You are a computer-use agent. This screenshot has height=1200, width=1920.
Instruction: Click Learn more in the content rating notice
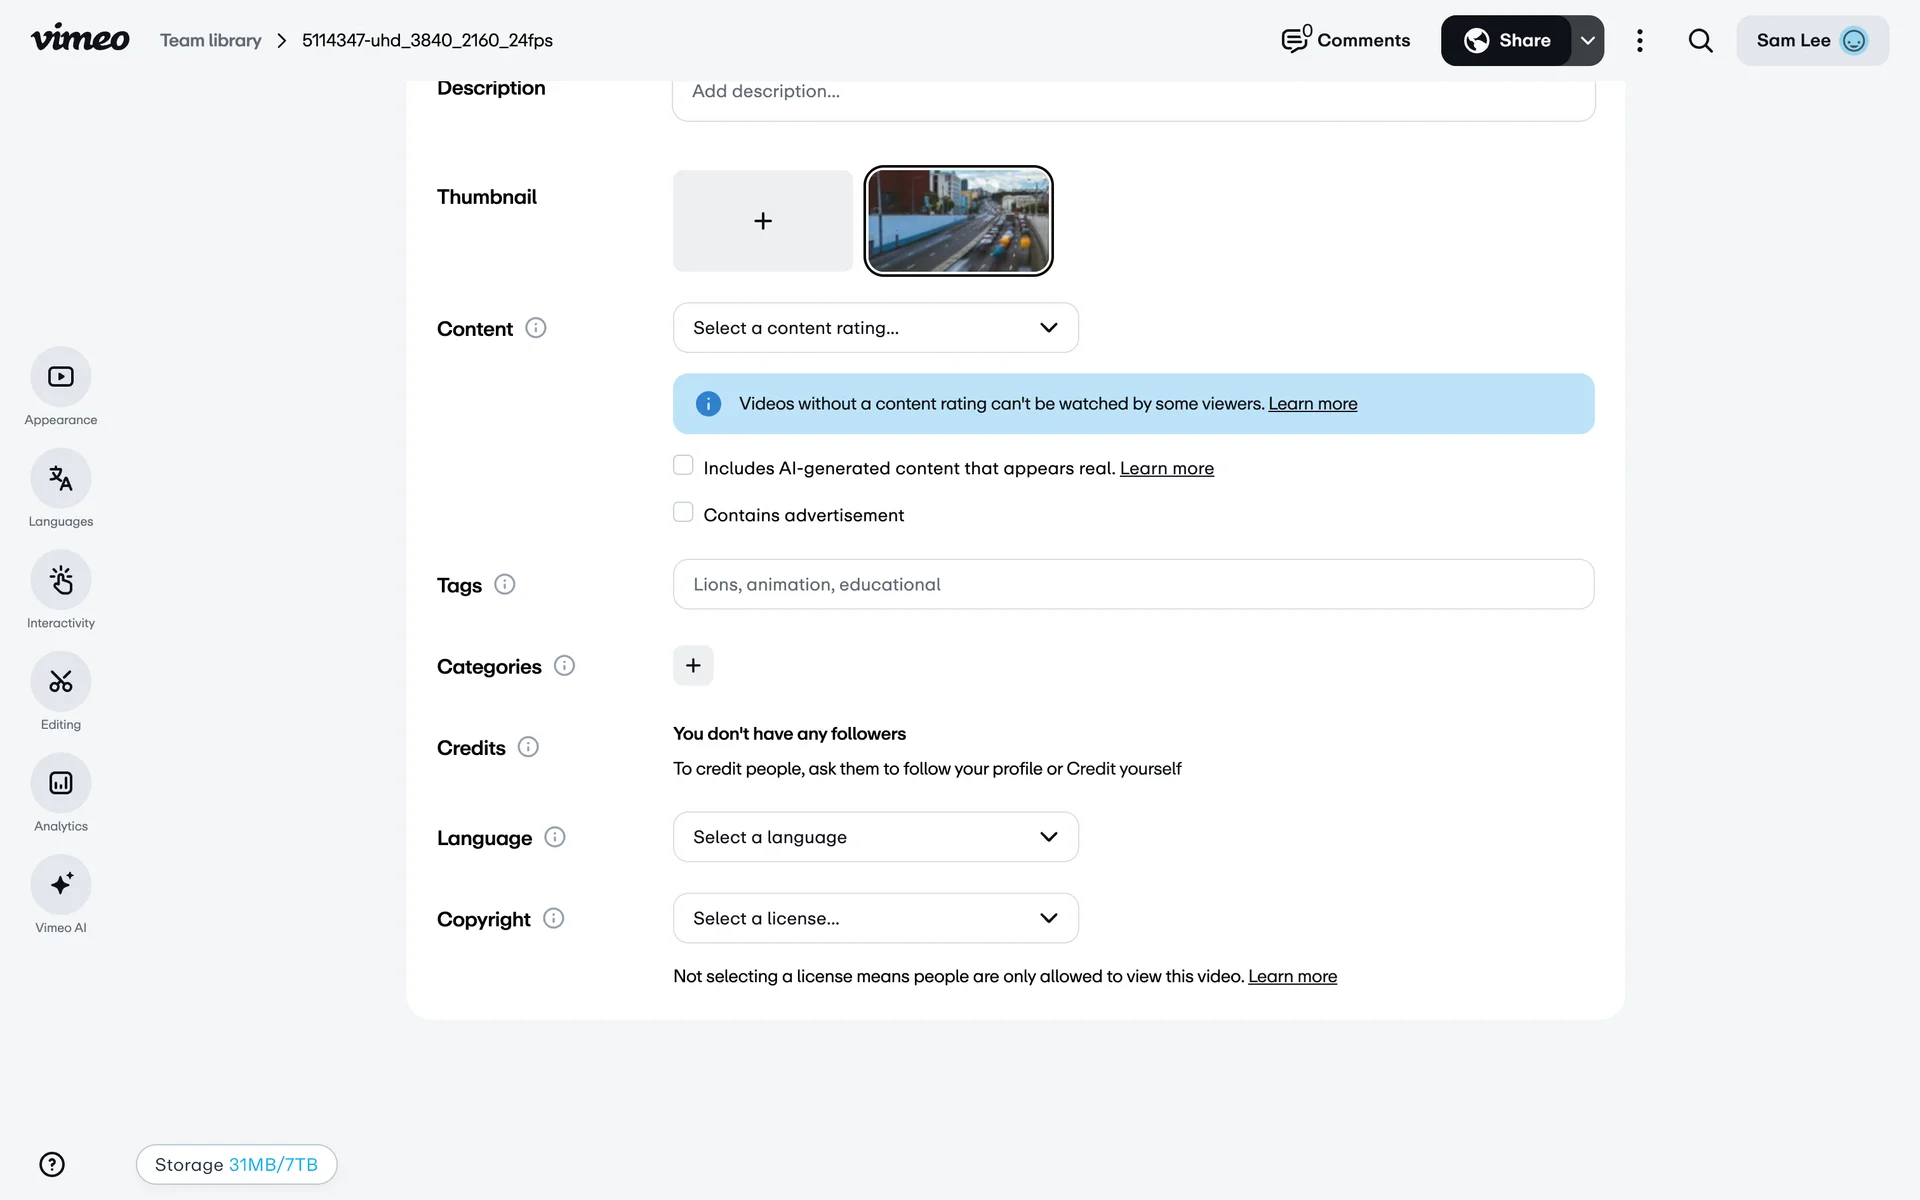click(1312, 404)
